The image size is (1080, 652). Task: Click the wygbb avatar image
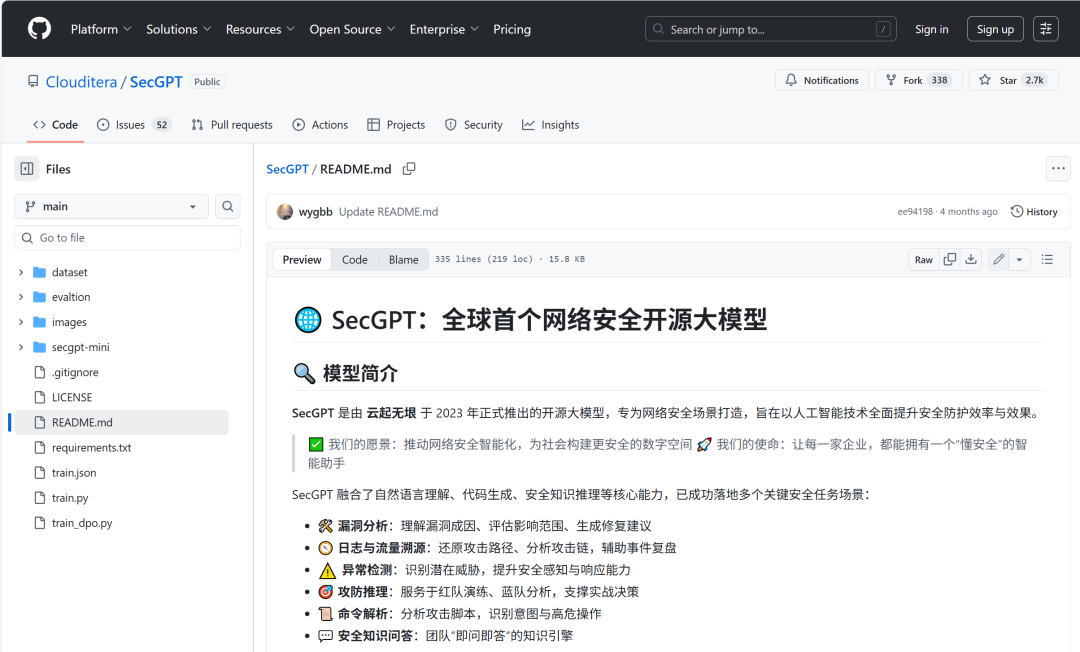tap(285, 212)
